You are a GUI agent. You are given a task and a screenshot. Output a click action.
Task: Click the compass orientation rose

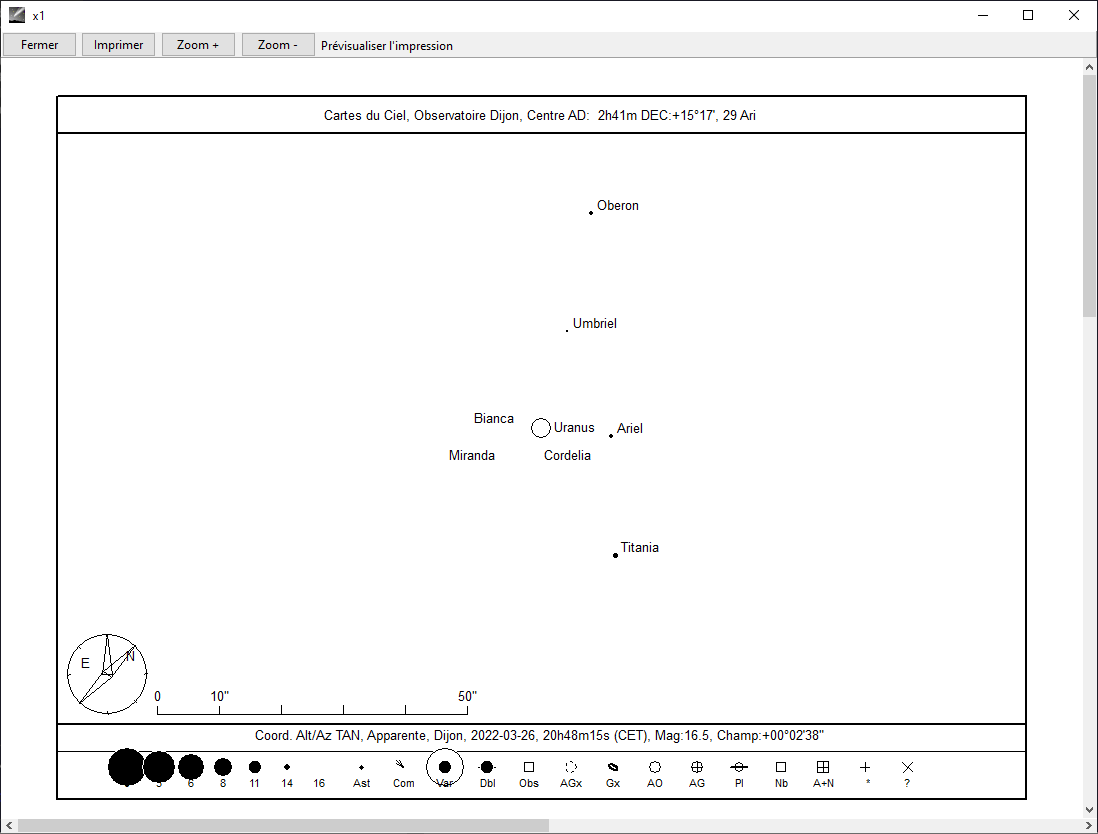coord(107,673)
